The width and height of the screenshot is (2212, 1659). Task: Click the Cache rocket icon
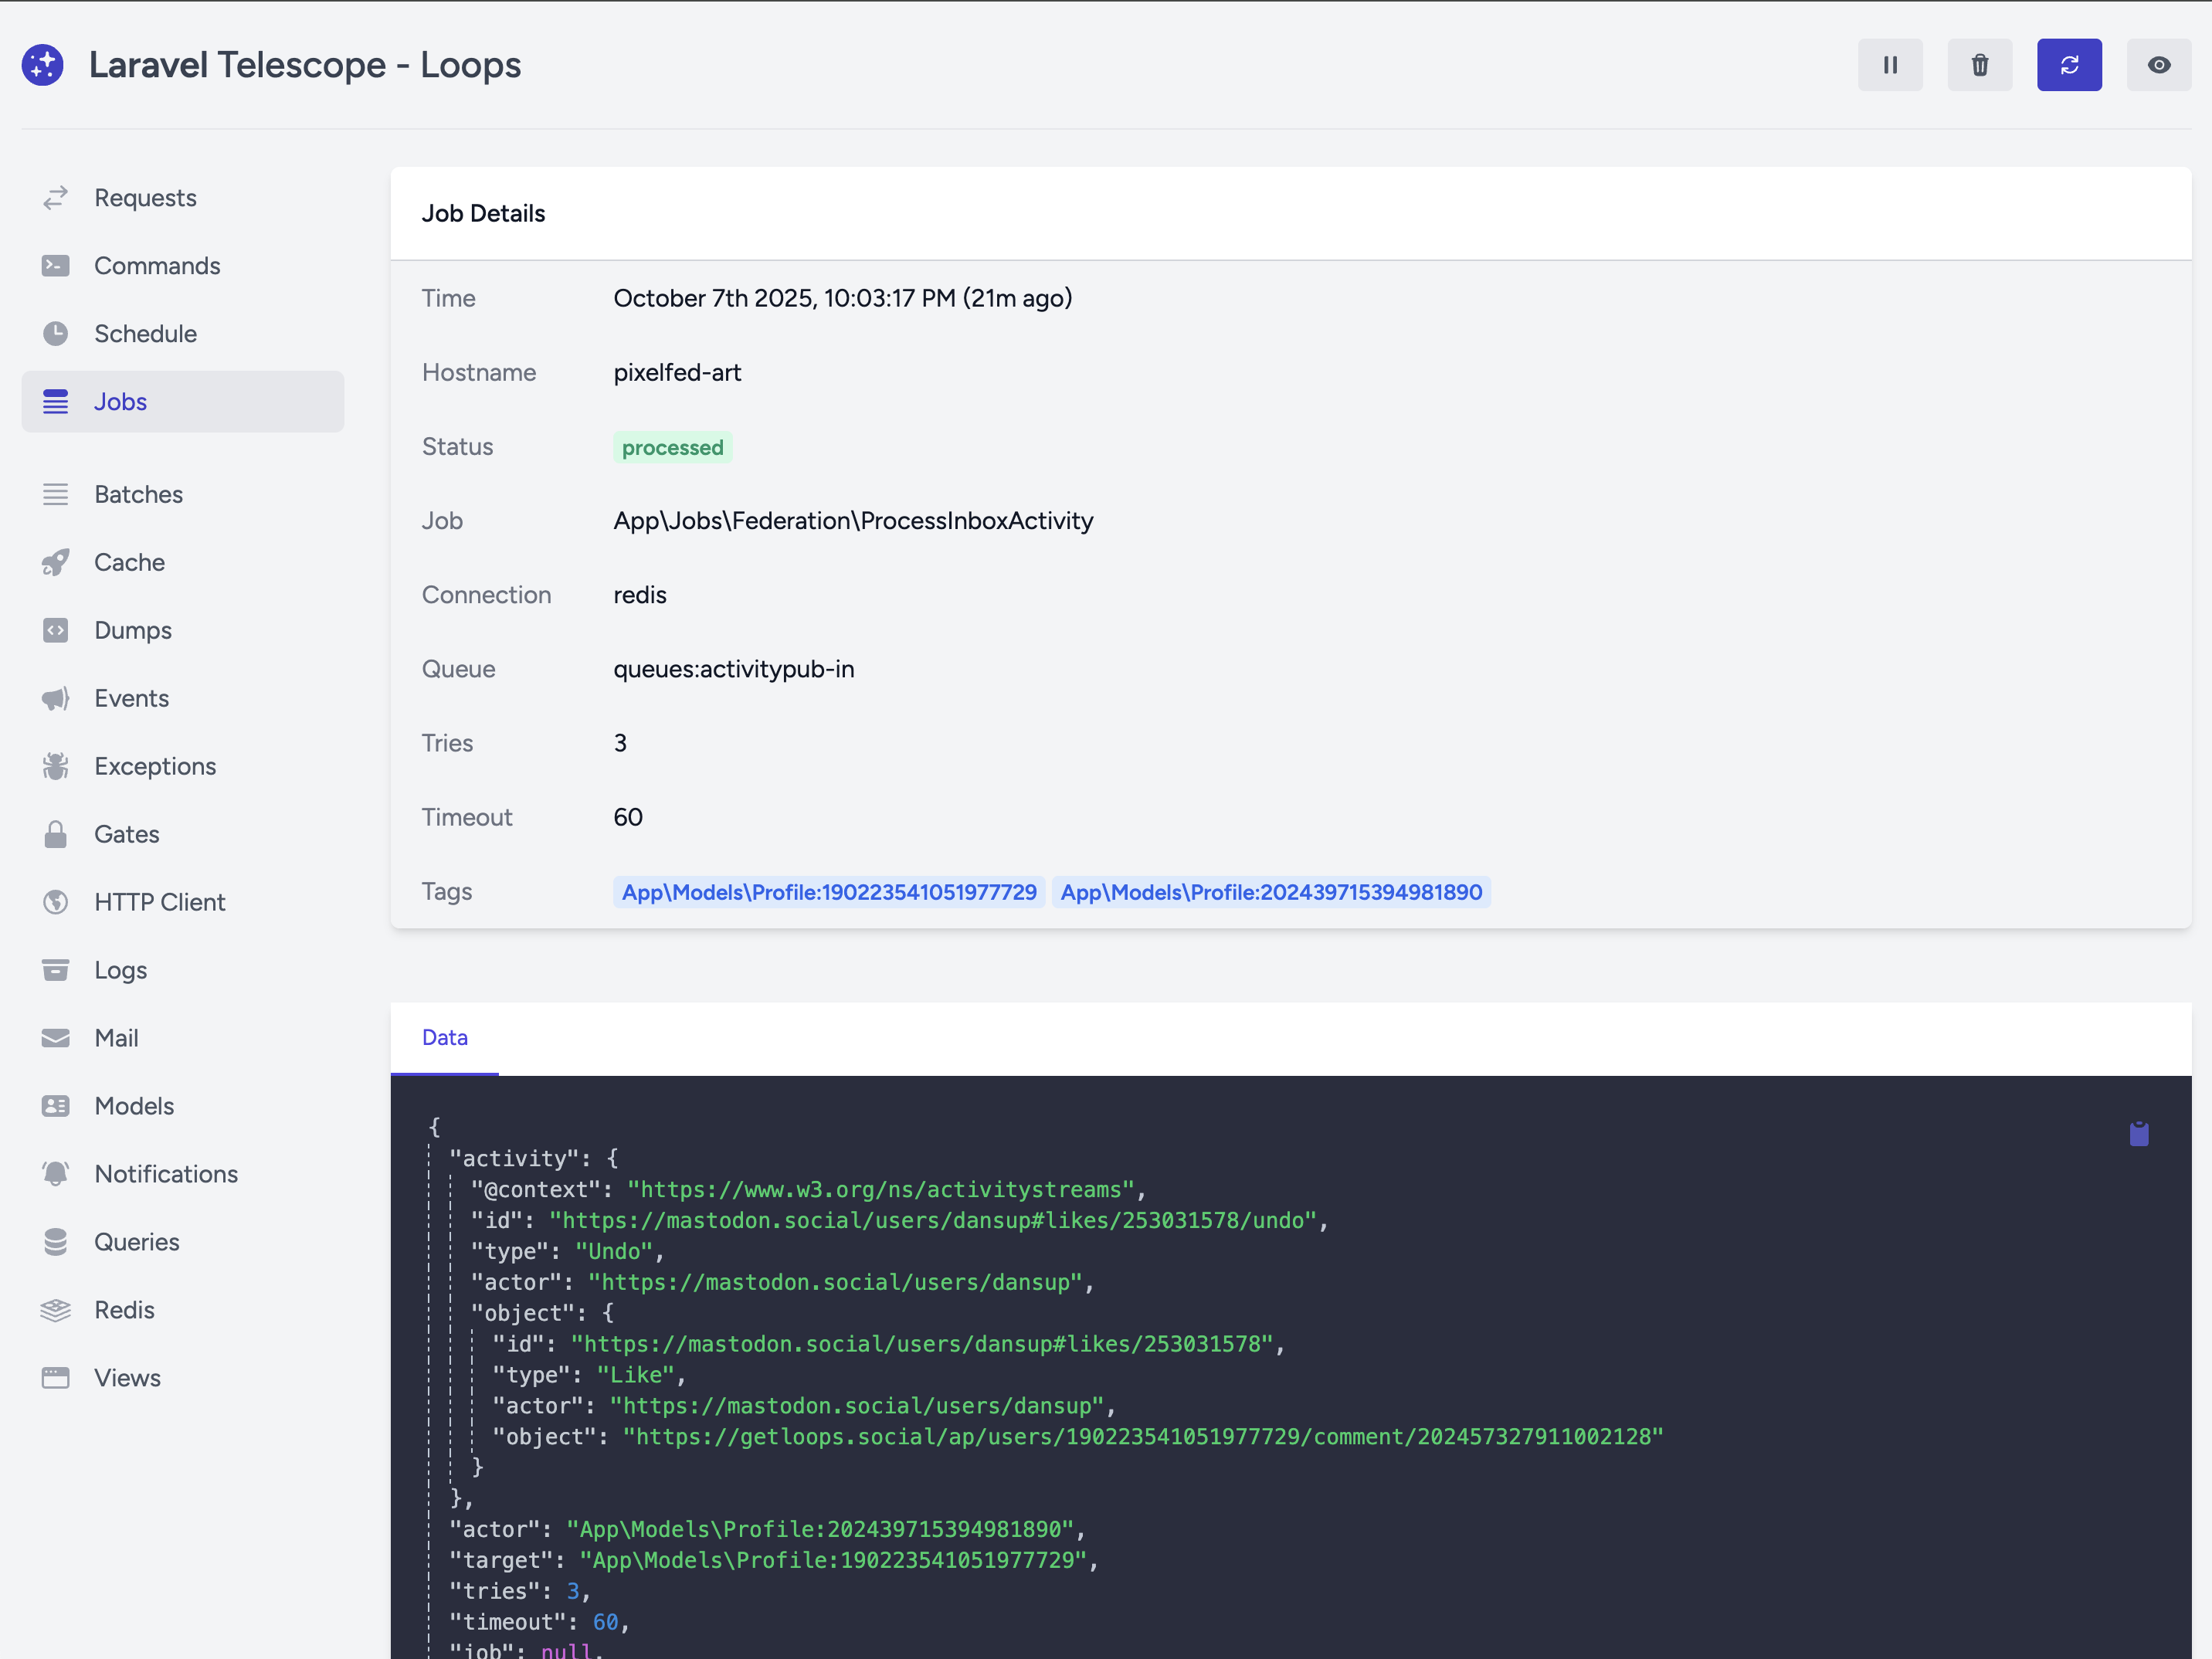coord(56,562)
